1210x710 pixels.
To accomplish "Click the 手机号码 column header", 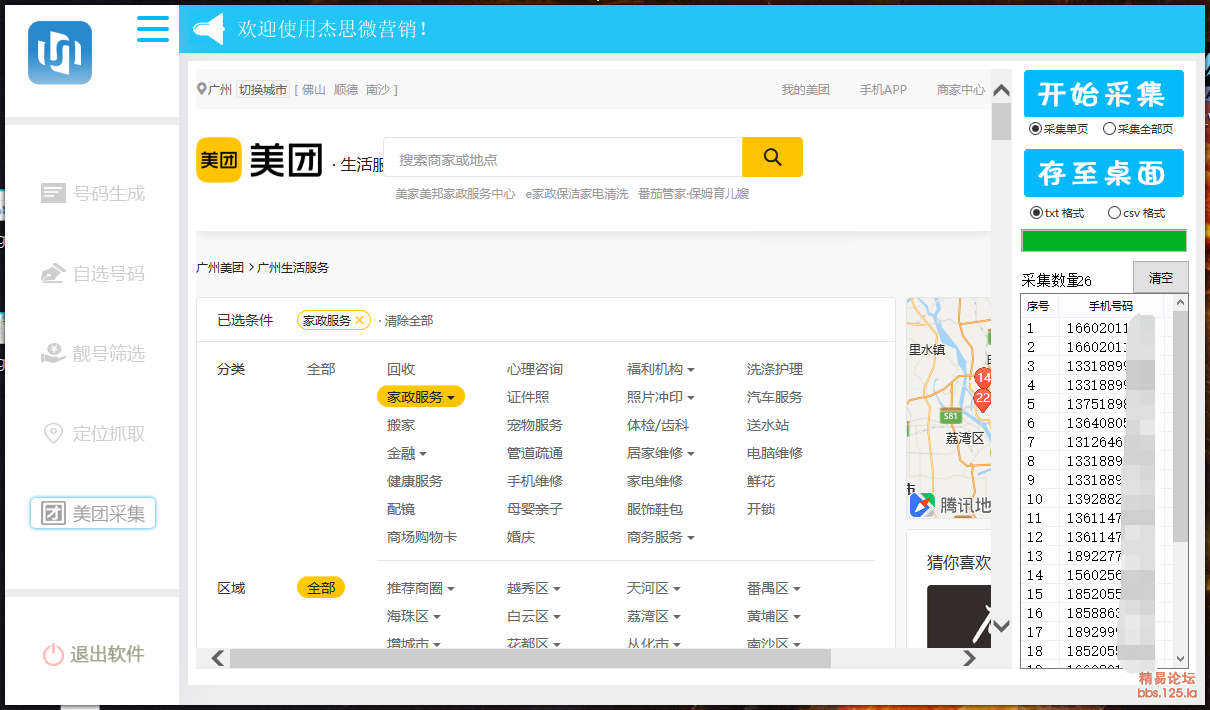I will 1111,306.
